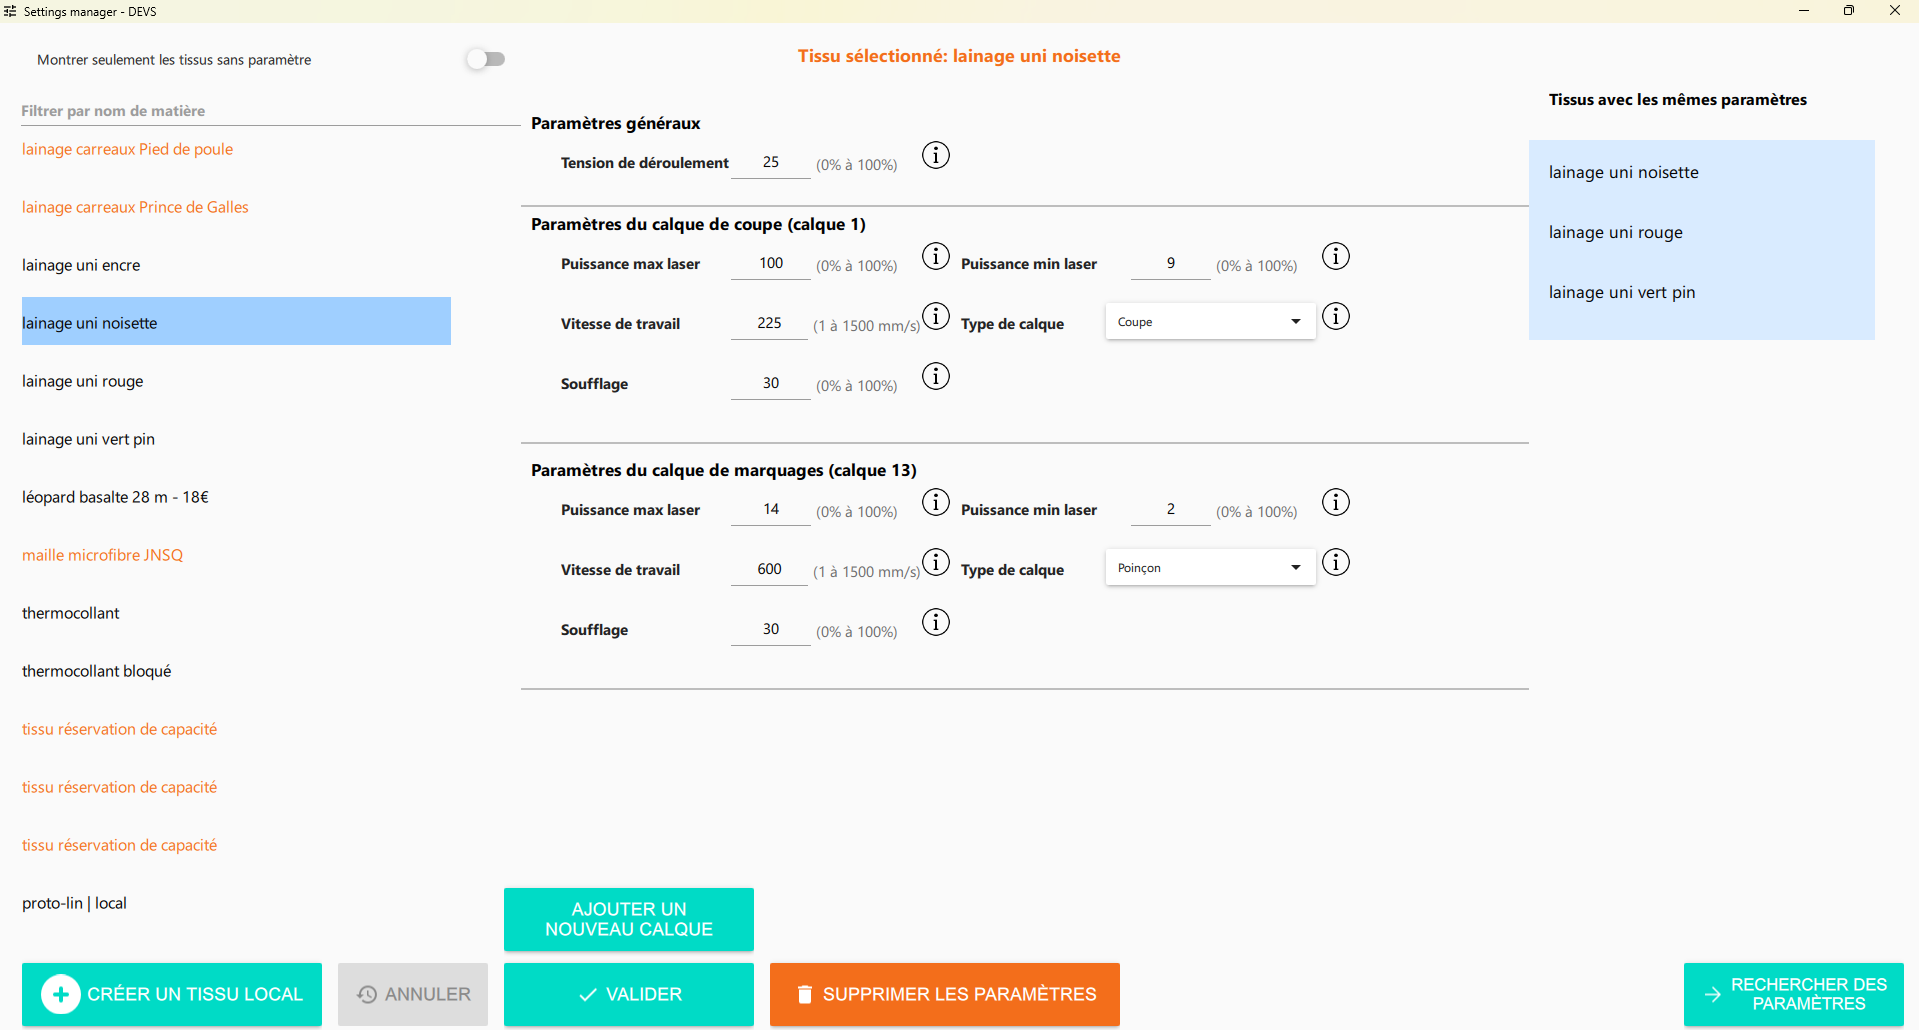Select lainage uni rouge in same-parameters panel
This screenshot has height=1030, width=1919.
tap(1615, 232)
